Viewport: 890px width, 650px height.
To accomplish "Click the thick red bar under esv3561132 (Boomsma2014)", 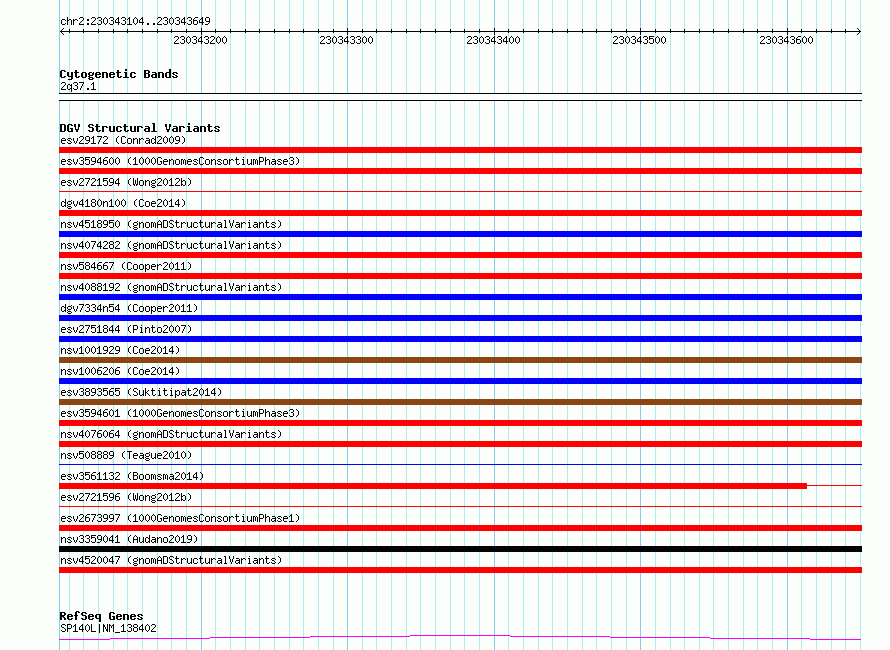I will click(433, 486).
